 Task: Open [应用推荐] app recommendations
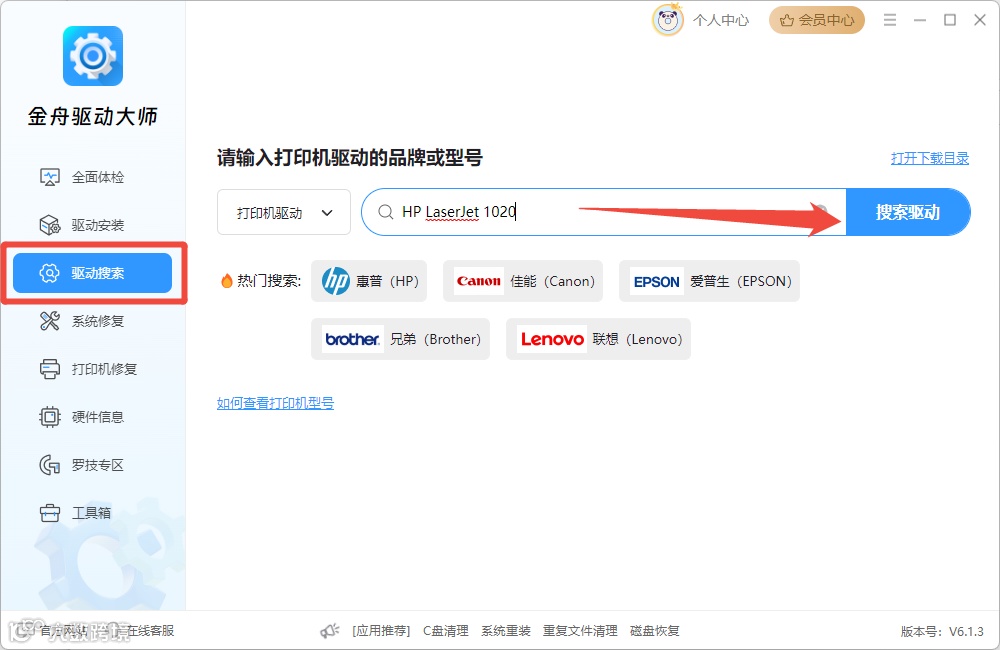point(381,631)
